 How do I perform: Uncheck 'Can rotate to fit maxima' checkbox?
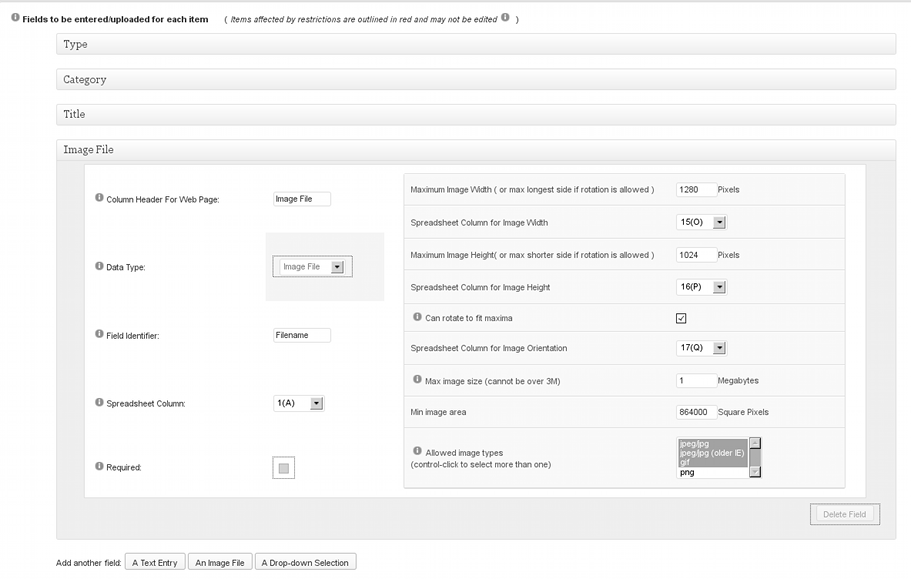(x=681, y=318)
